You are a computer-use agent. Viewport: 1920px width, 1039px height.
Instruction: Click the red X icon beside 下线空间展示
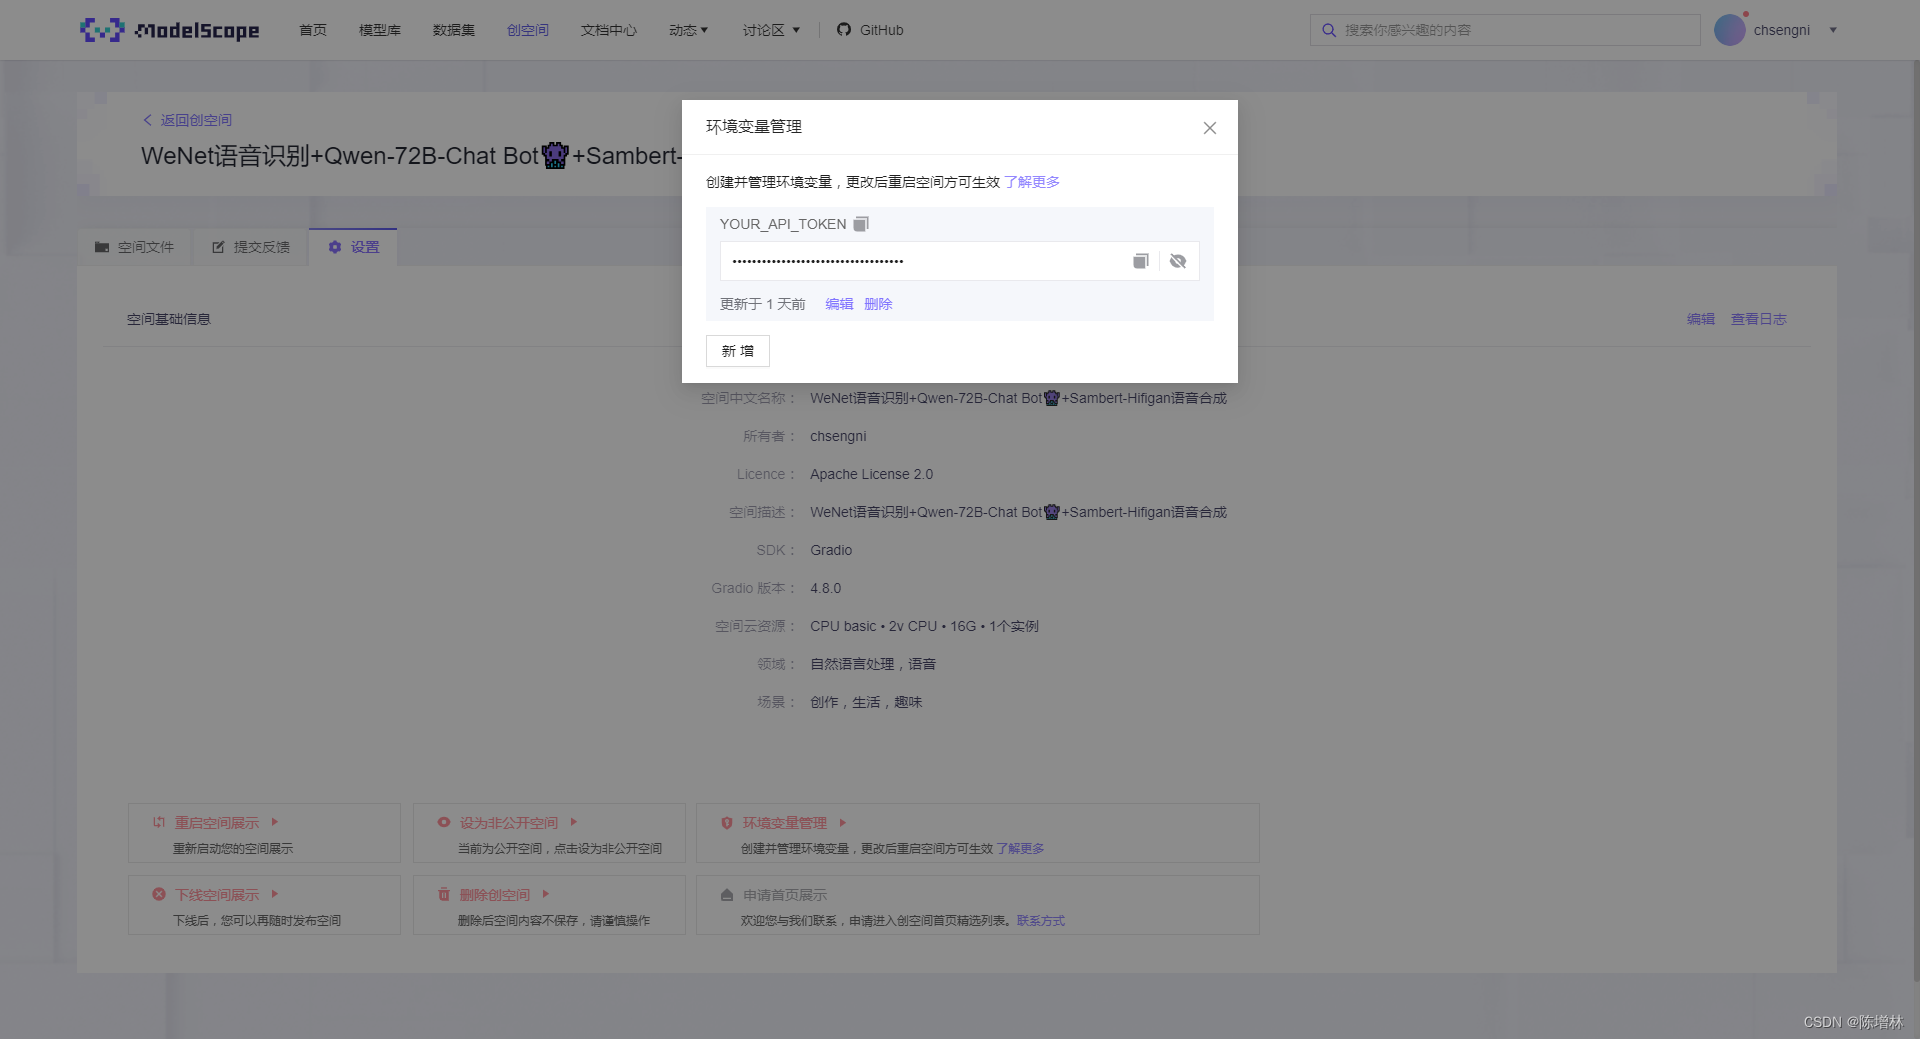tap(159, 894)
